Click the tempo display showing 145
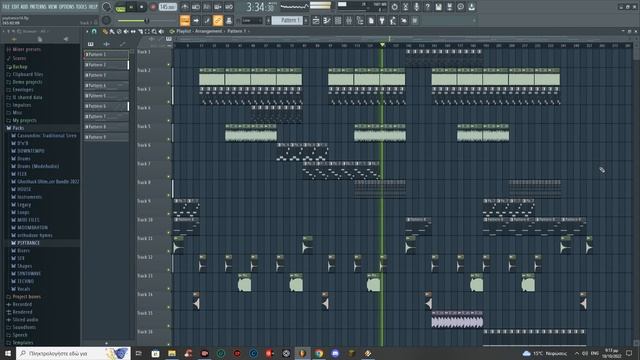Image resolution: width=640 pixels, height=360 pixels. tap(167, 7)
